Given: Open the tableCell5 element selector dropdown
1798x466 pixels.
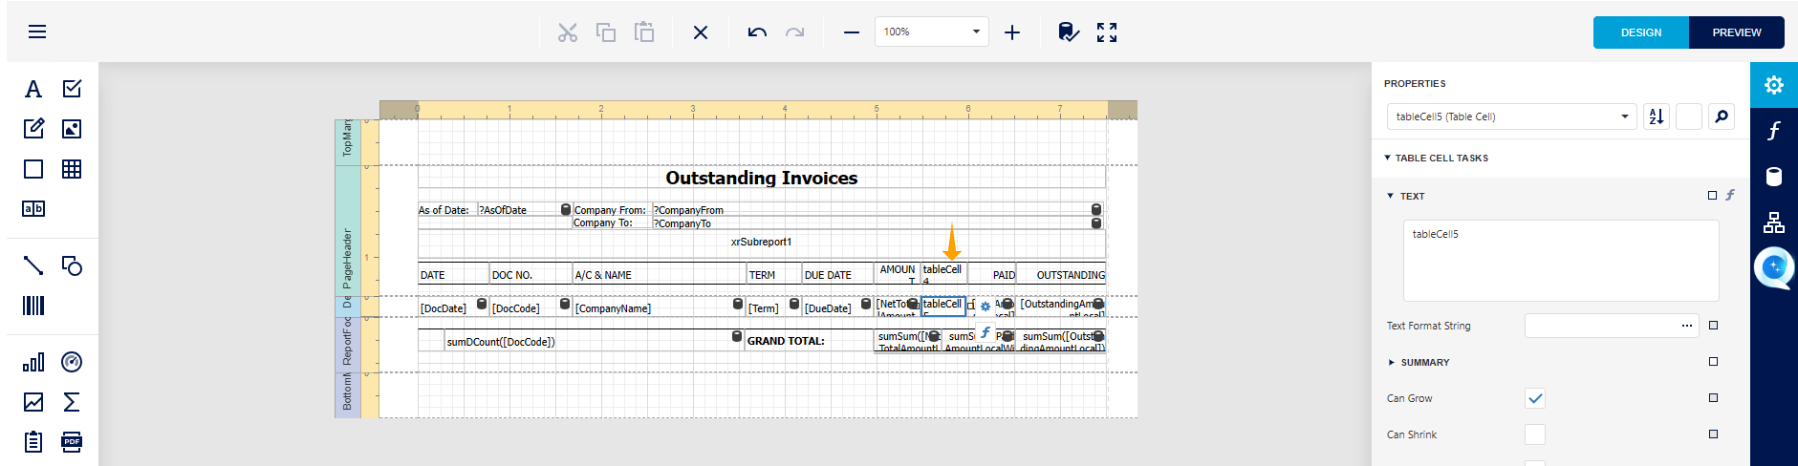Looking at the screenshot, I should coord(1511,117).
